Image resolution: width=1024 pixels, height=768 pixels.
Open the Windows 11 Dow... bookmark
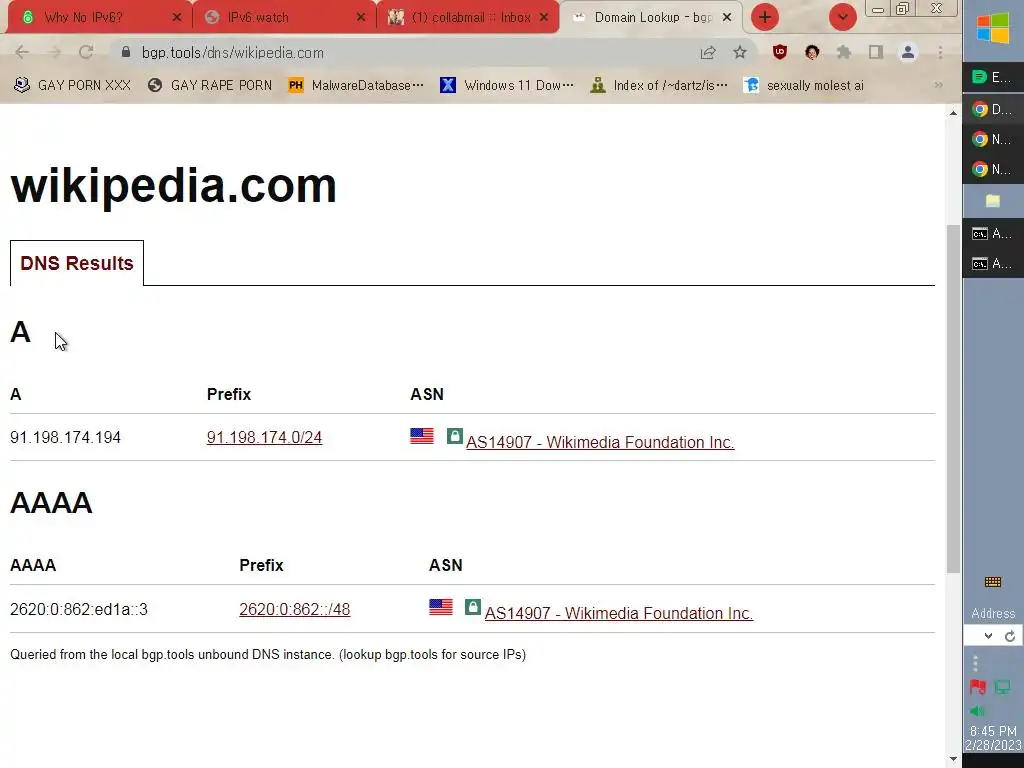pyautogui.click(x=507, y=85)
